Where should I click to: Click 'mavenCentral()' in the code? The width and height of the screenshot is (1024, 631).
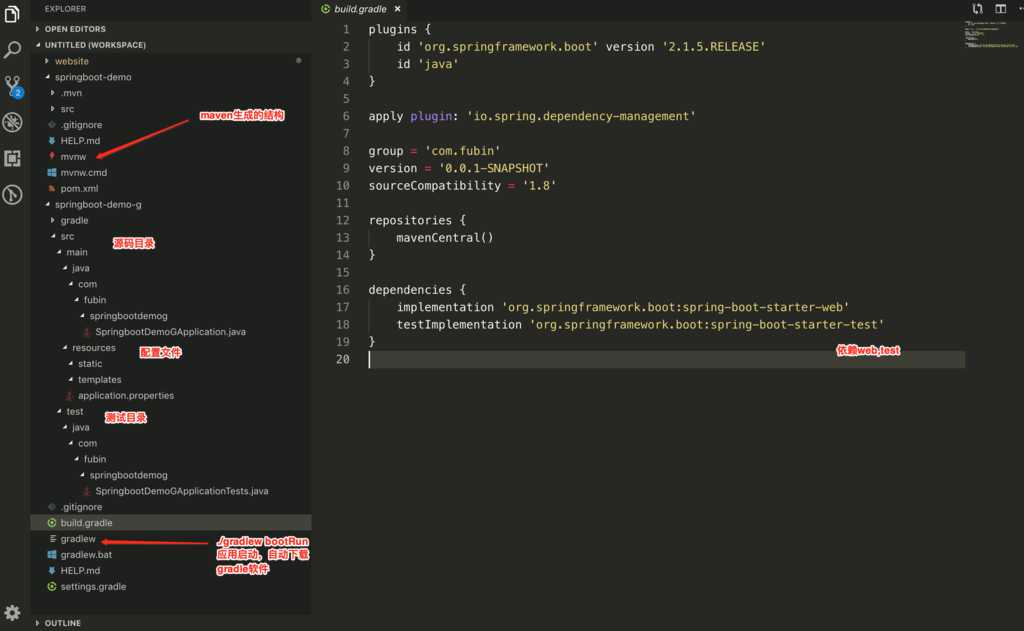click(445, 238)
